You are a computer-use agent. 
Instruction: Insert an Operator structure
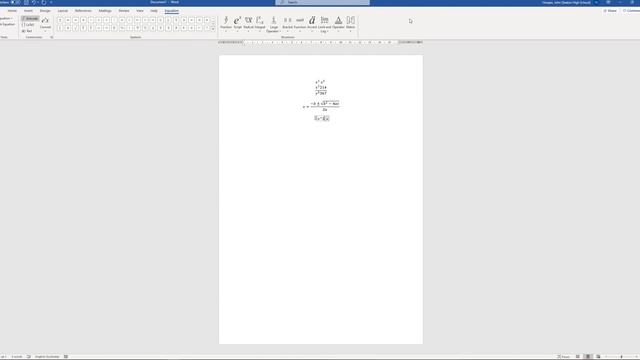coord(338,23)
